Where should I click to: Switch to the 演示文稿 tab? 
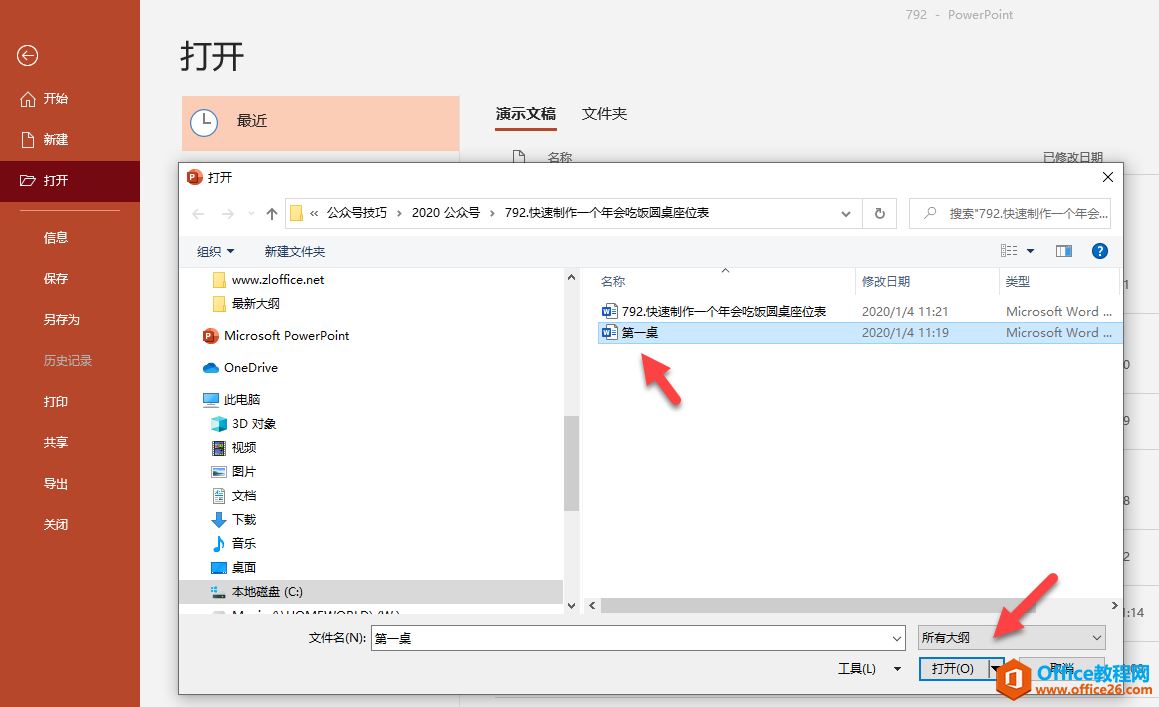(x=526, y=114)
